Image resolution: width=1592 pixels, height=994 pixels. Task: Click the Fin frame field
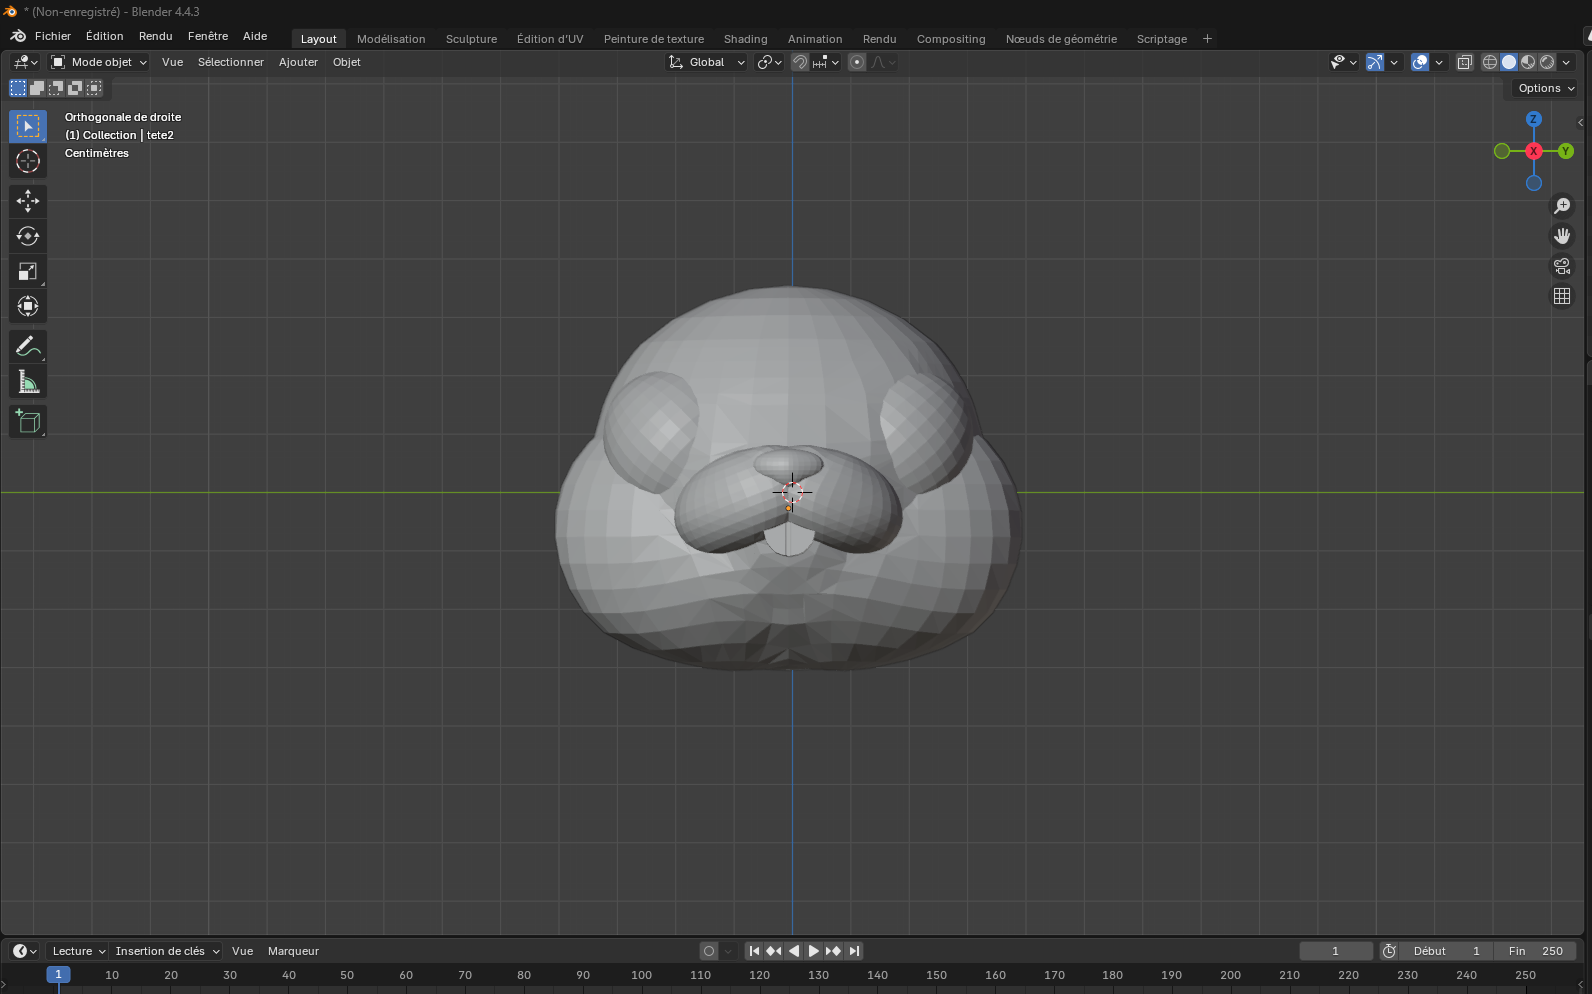pos(1535,951)
